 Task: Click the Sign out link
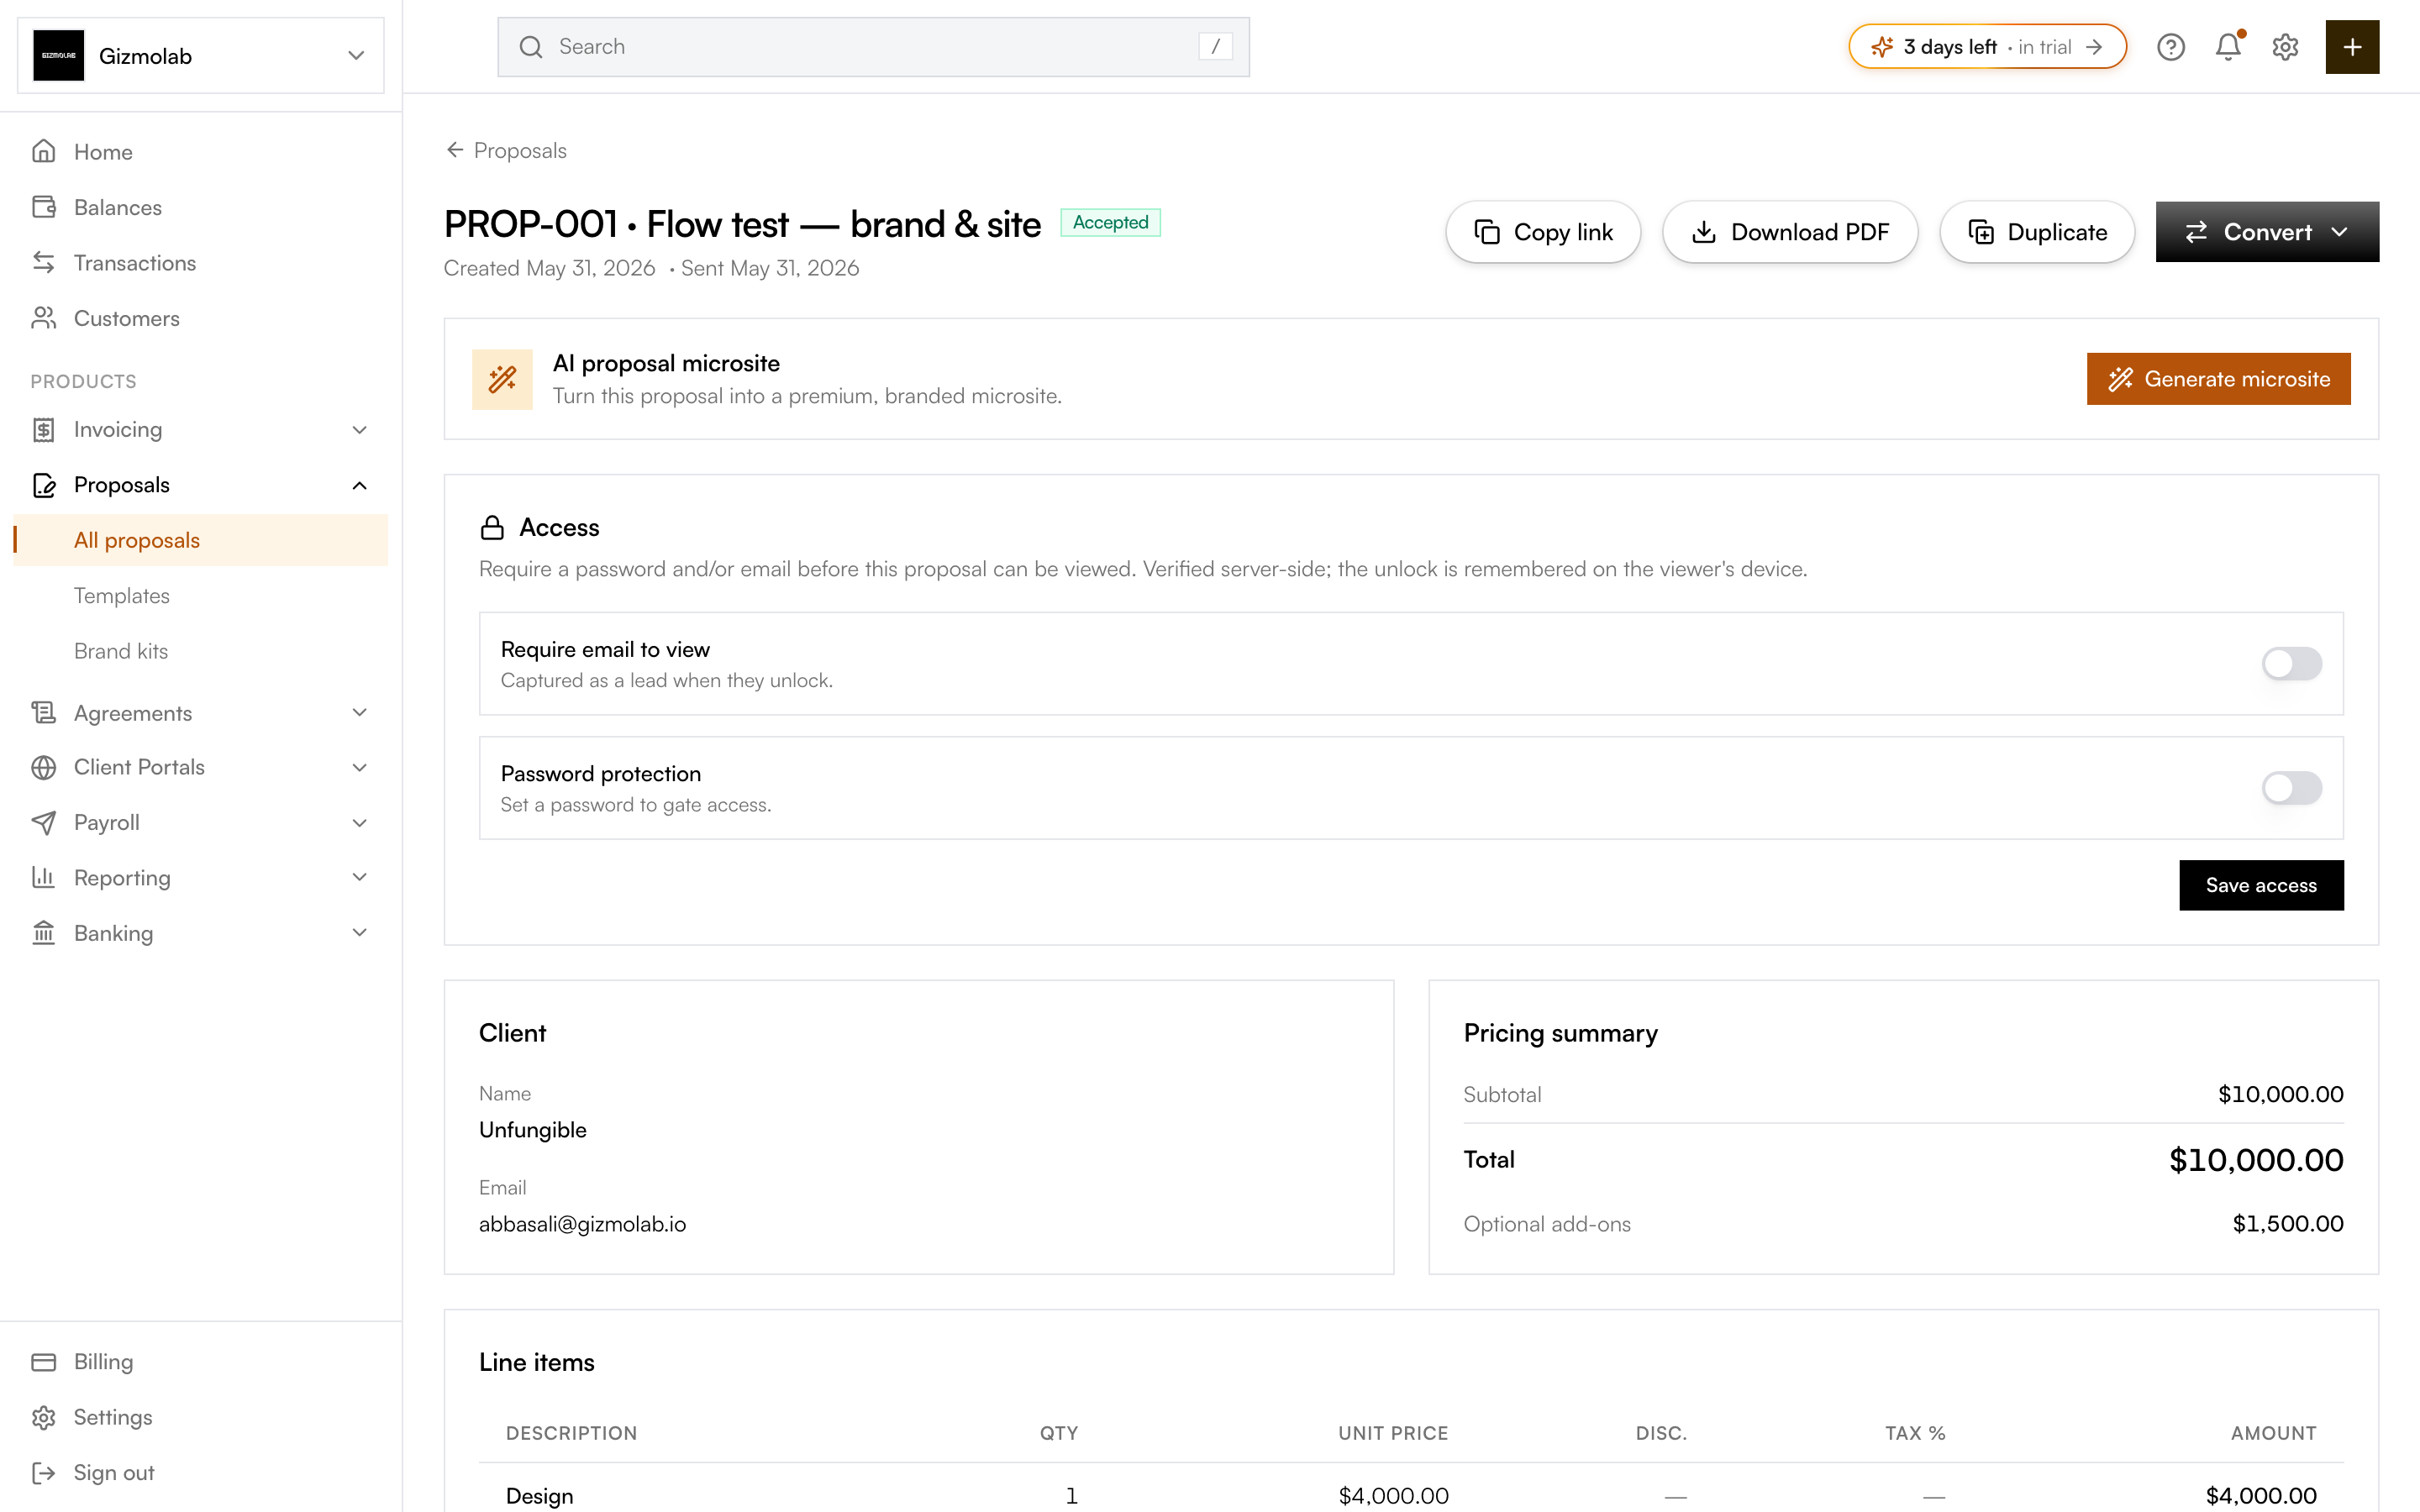click(x=113, y=1472)
